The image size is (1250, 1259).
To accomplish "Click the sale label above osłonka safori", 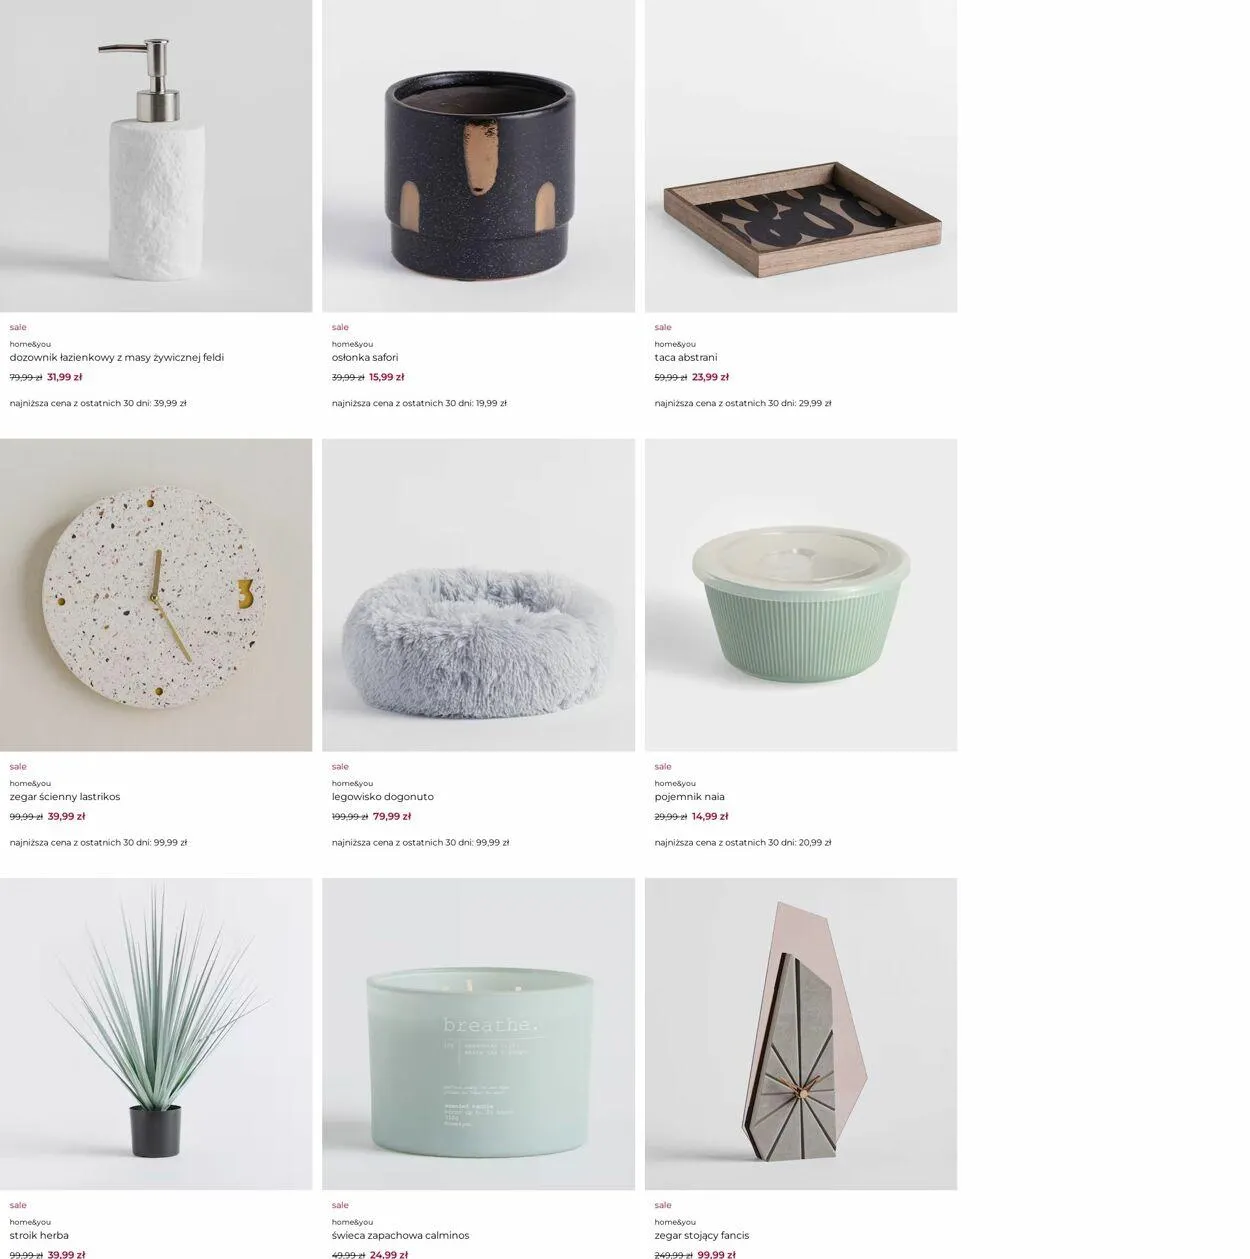I will (340, 327).
